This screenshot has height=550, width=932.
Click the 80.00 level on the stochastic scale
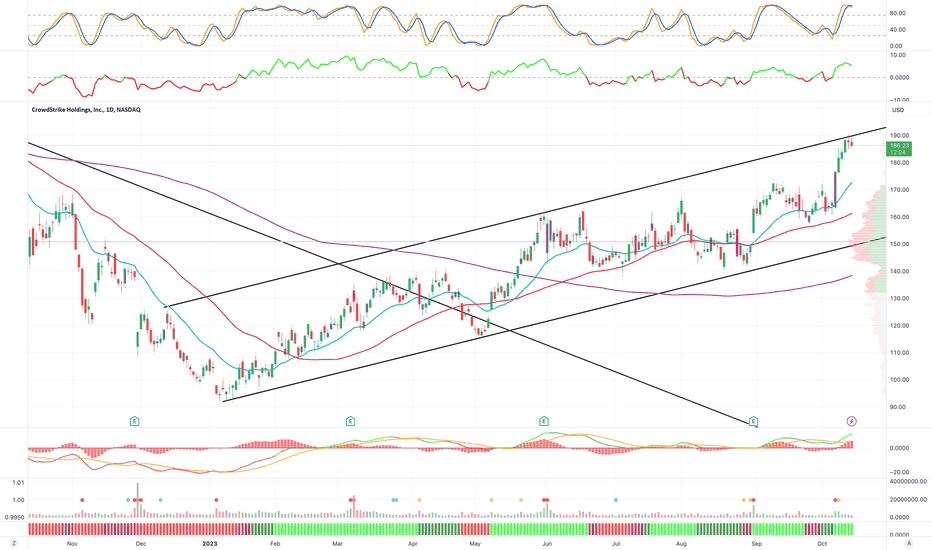[898, 13]
